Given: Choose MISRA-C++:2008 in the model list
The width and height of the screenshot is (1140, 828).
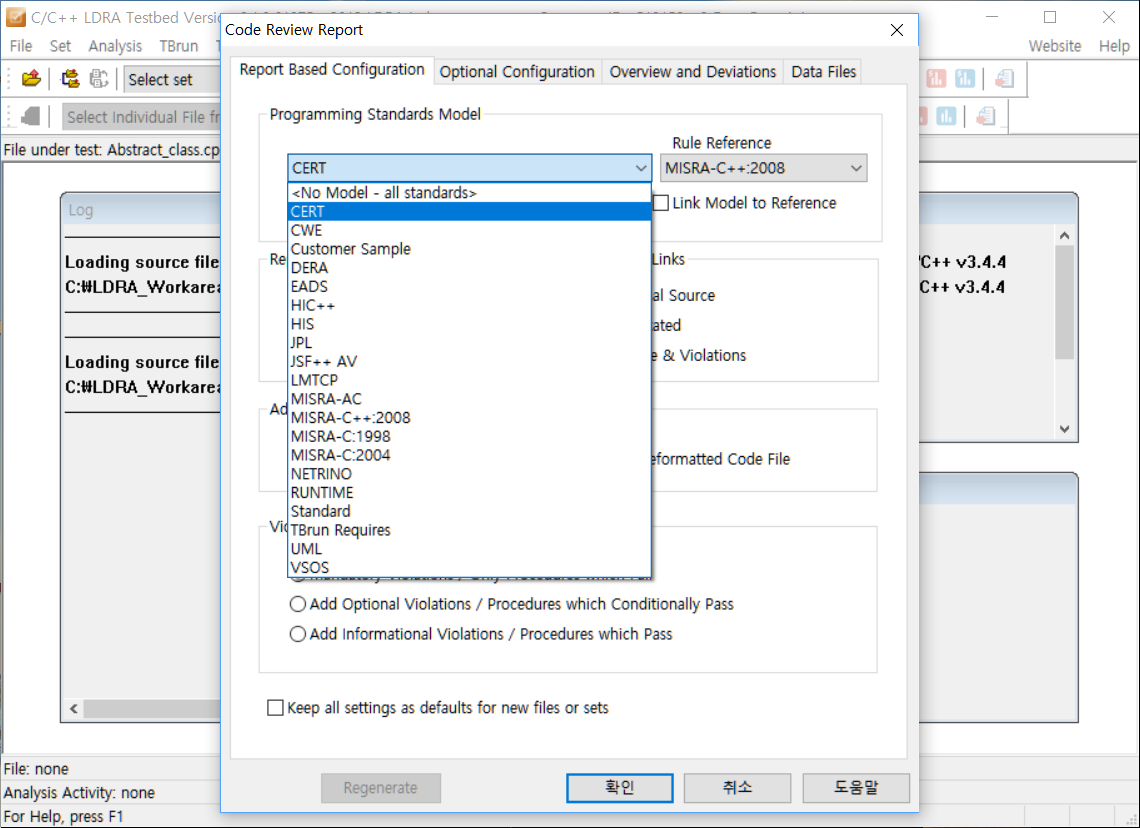Looking at the screenshot, I should [x=469, y=418].
